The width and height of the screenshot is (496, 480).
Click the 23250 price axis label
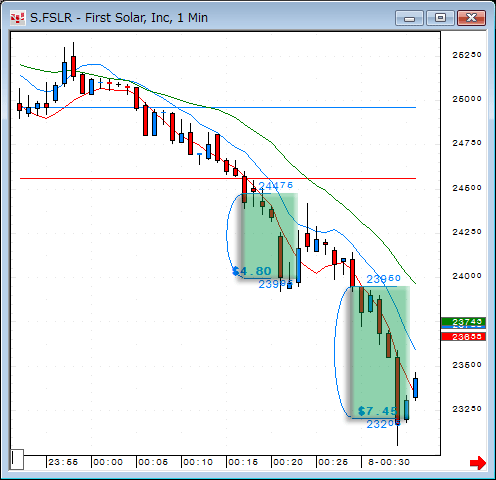click(x=467, y=409)
